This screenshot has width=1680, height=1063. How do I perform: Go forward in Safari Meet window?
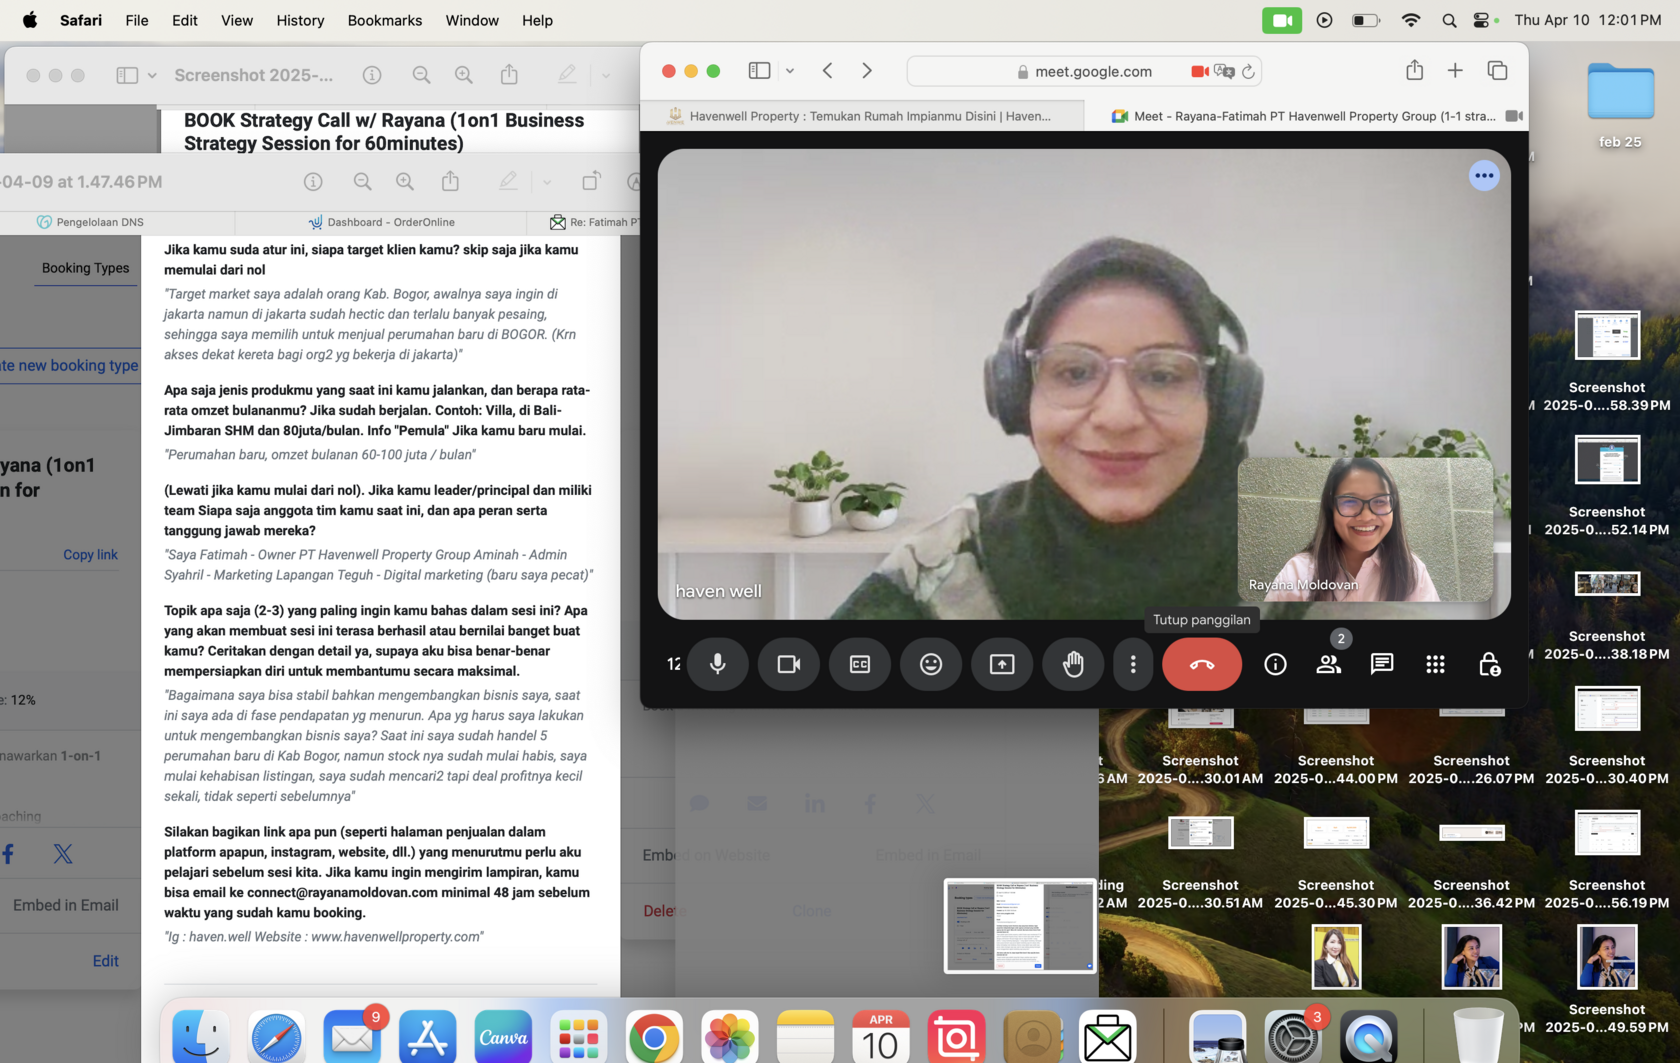coord(867,71)
